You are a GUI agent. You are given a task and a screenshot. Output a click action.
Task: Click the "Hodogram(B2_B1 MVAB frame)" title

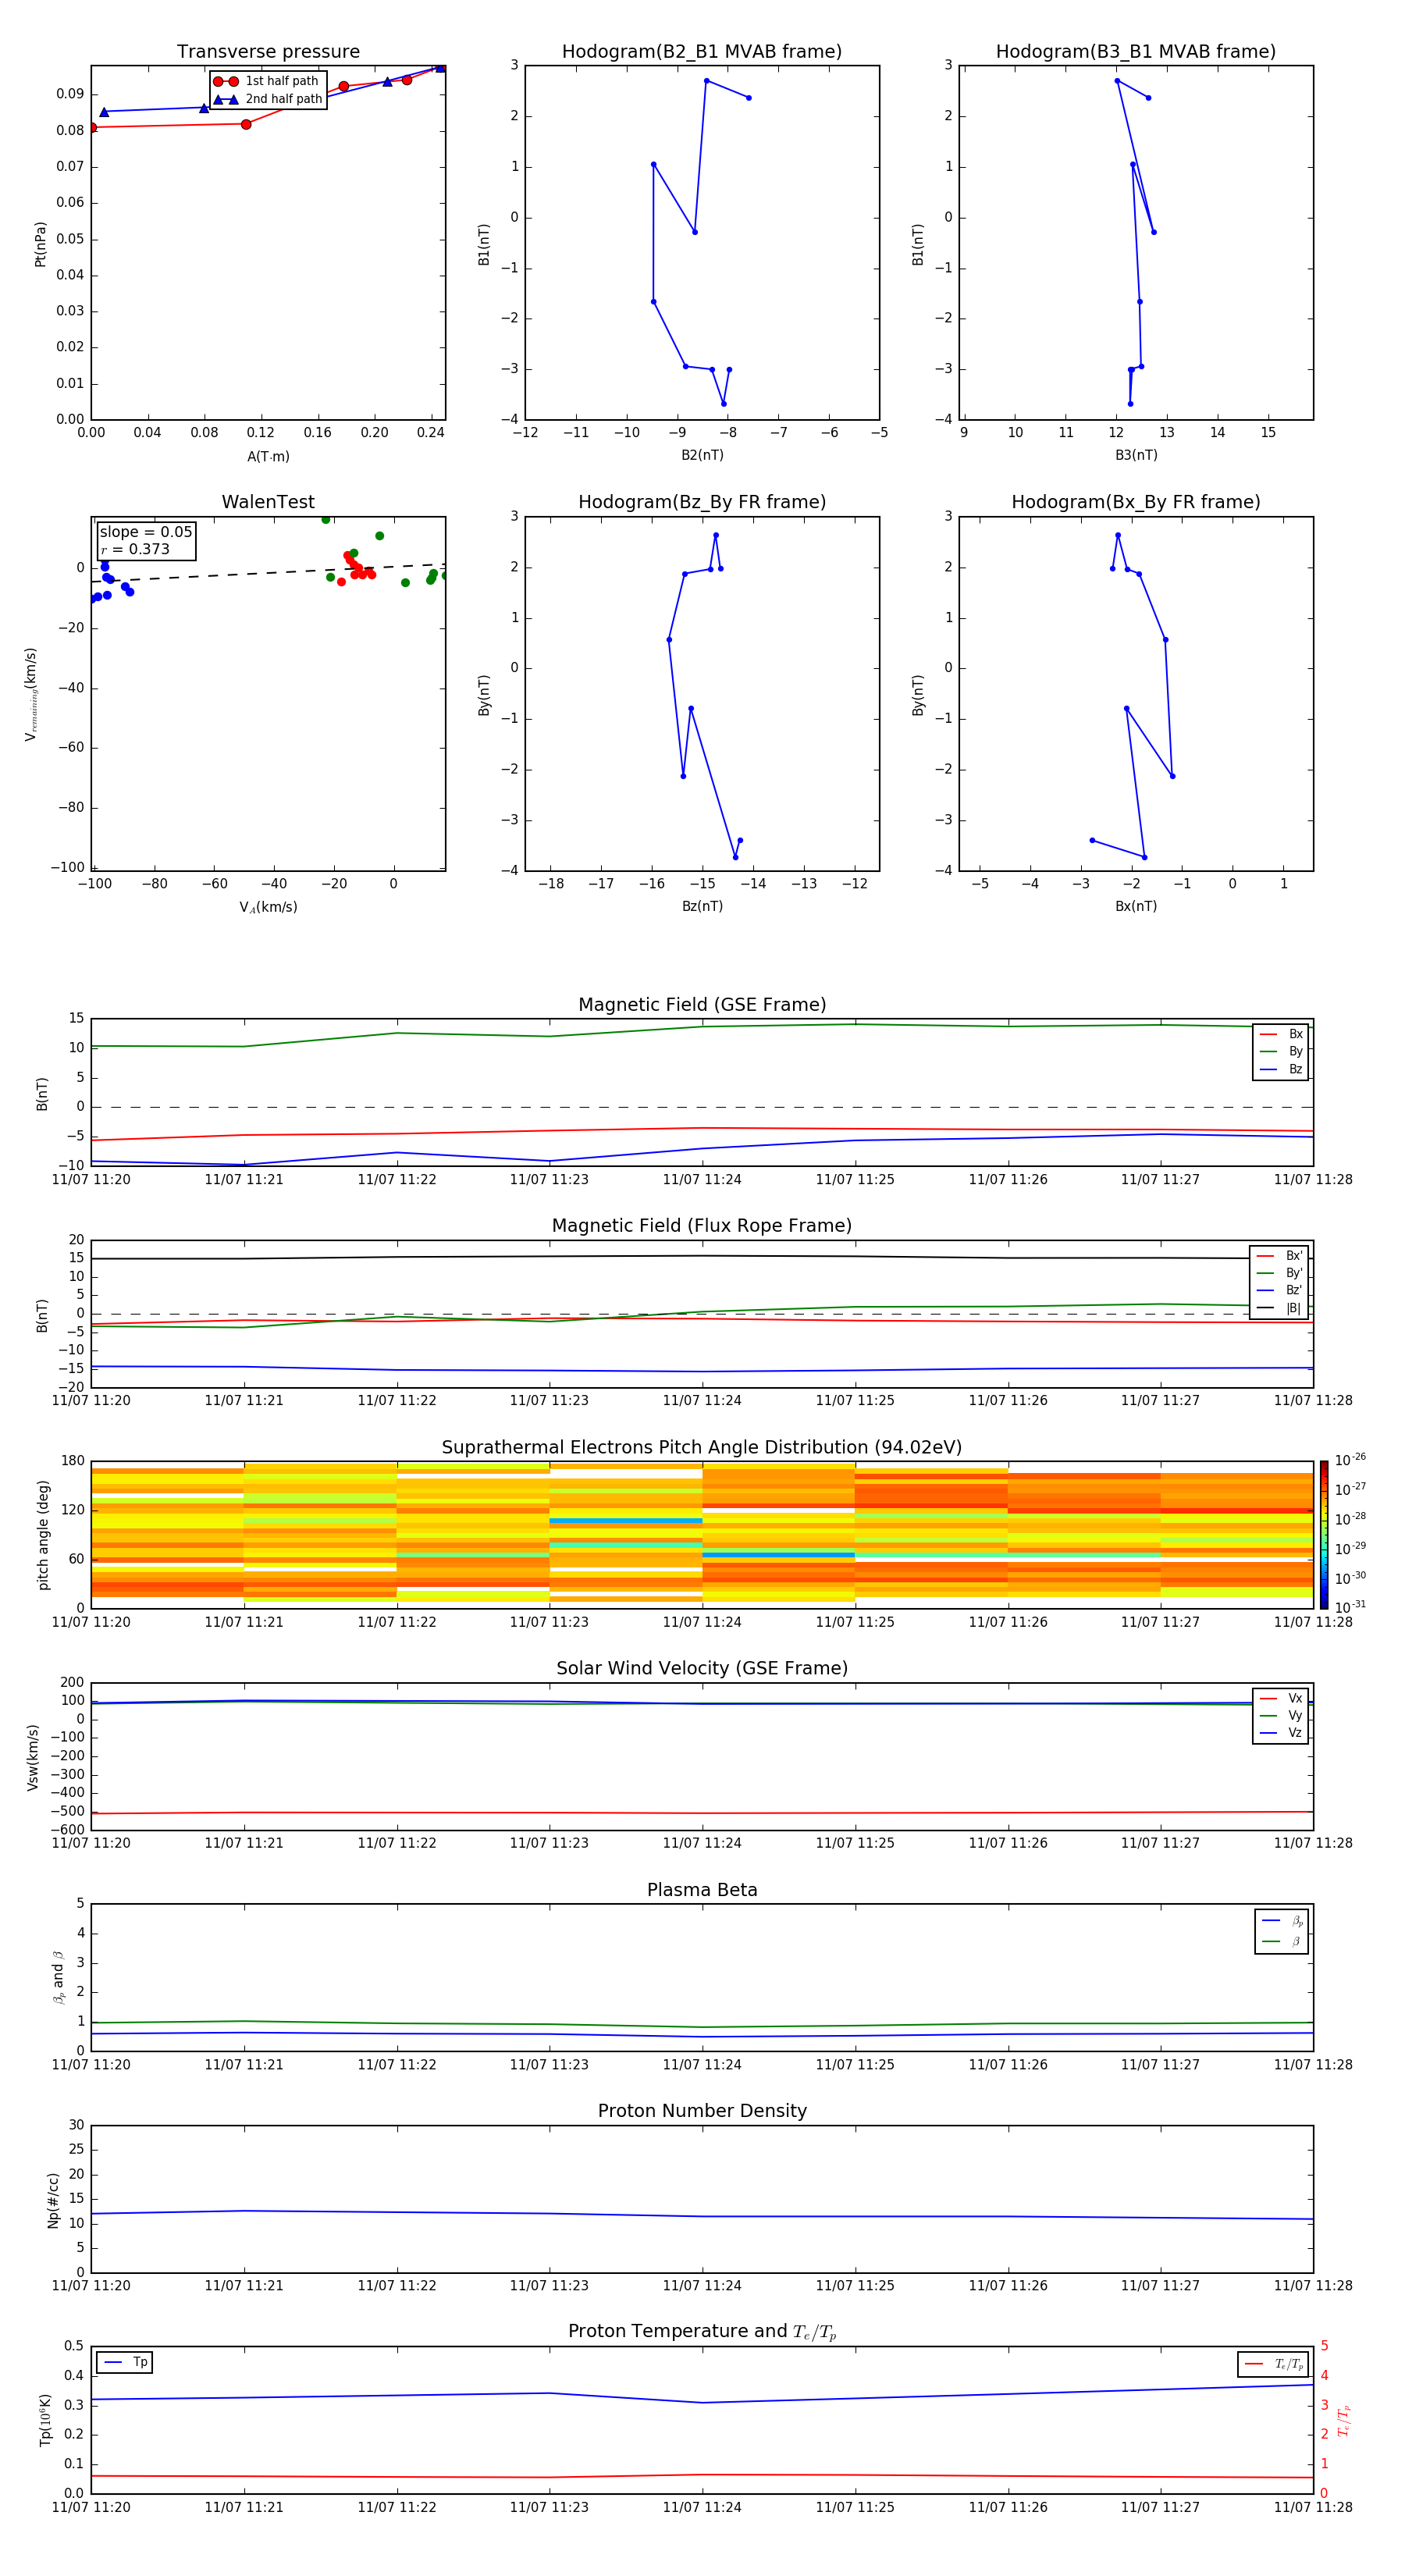point(702,52)
